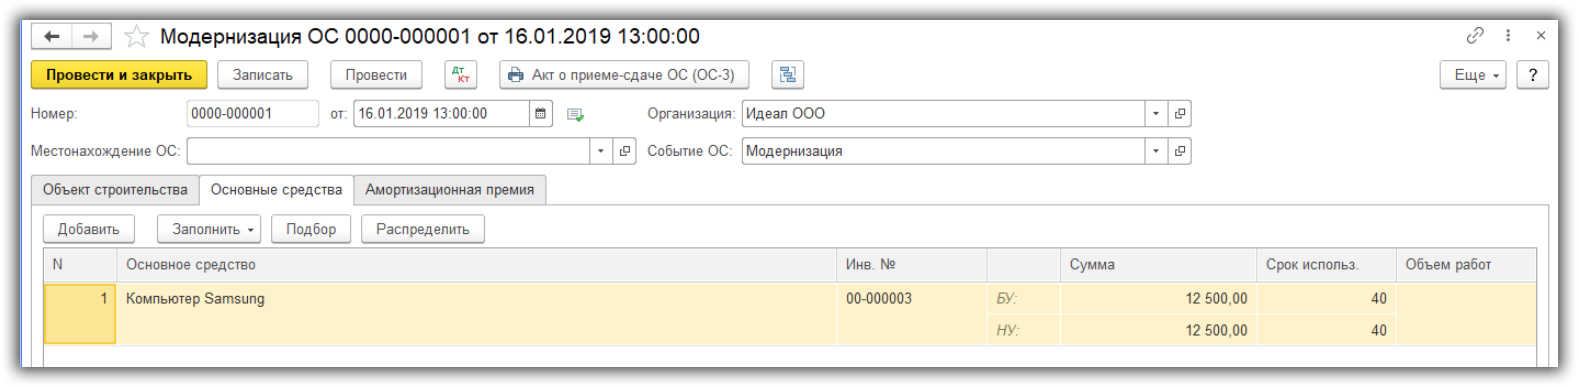Click the green document status icon near date
The width and height of the screenshot is (1578, 387).
(575, 115)
